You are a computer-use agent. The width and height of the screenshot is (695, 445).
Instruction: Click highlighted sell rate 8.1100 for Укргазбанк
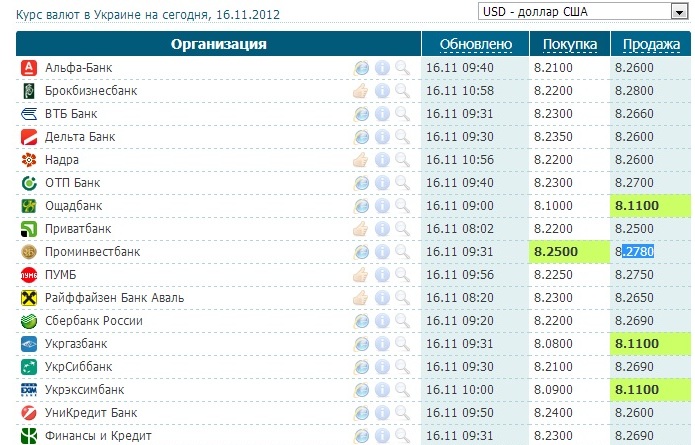click(637, 344)
